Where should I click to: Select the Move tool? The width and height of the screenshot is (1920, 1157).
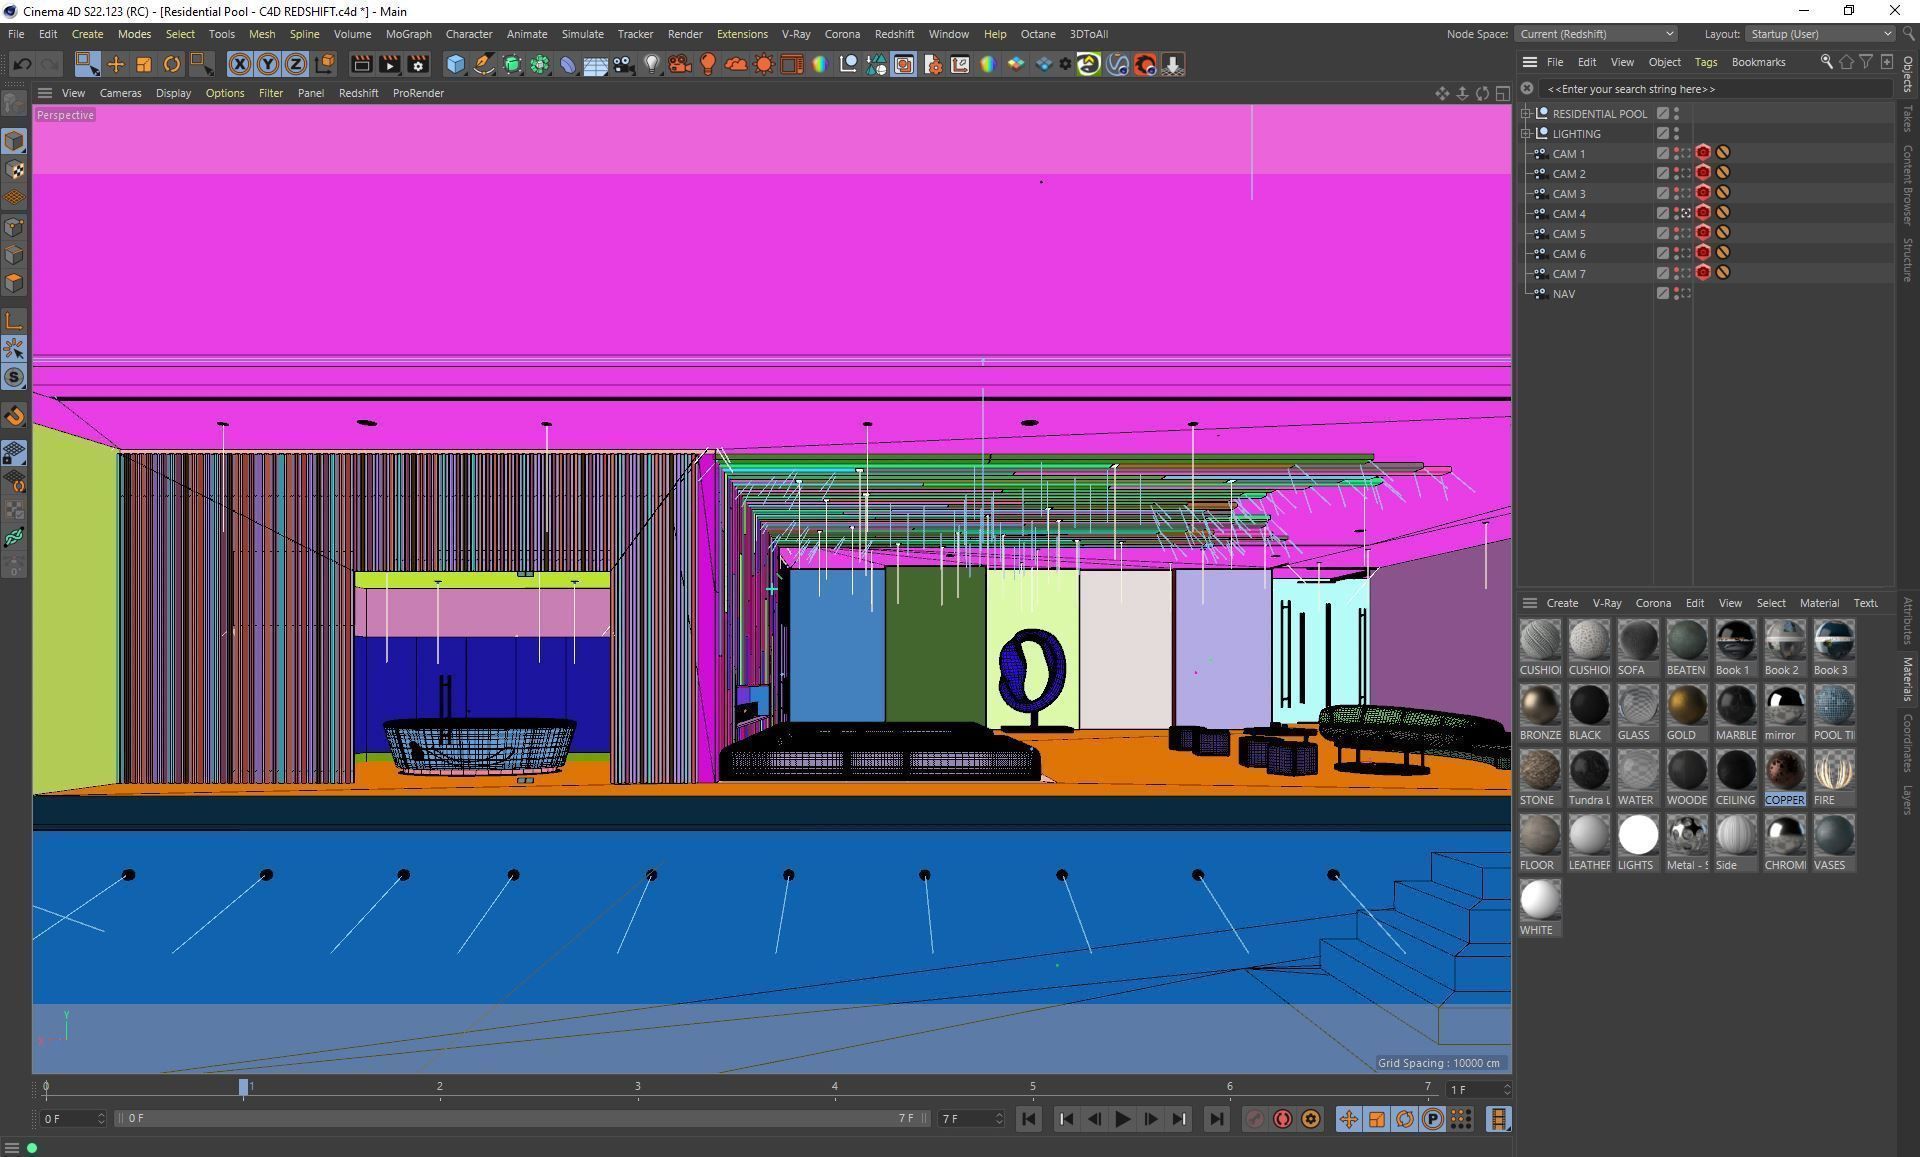click(x=116, y=65)
